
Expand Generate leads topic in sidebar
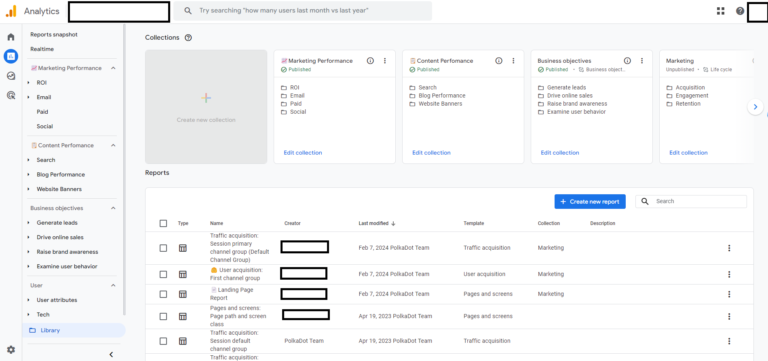click(x=28, y=223)
